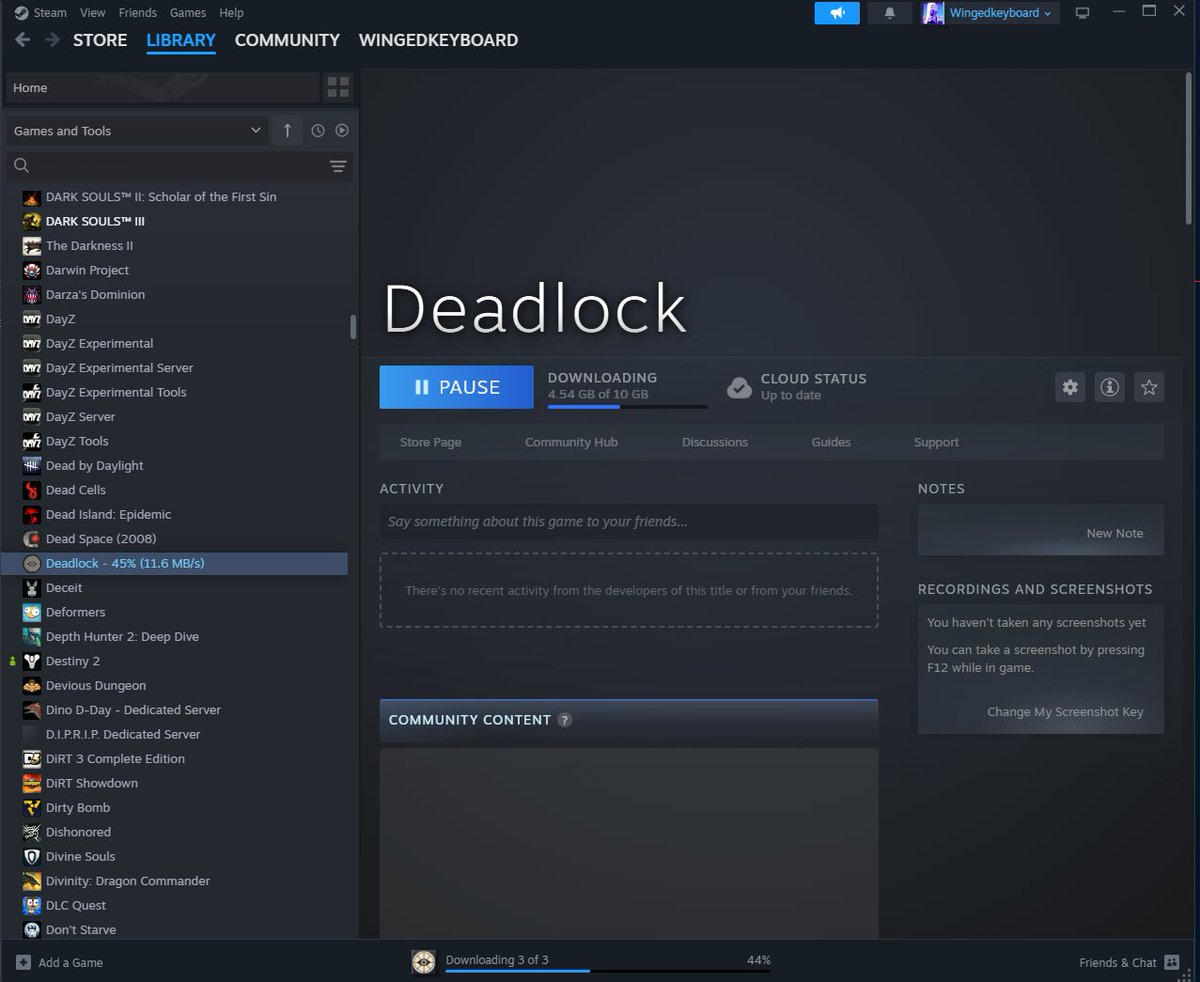This screenshot has height=982, width=1200.
Task: Click the sort ascending arrow icon
Action: (287, 130)
